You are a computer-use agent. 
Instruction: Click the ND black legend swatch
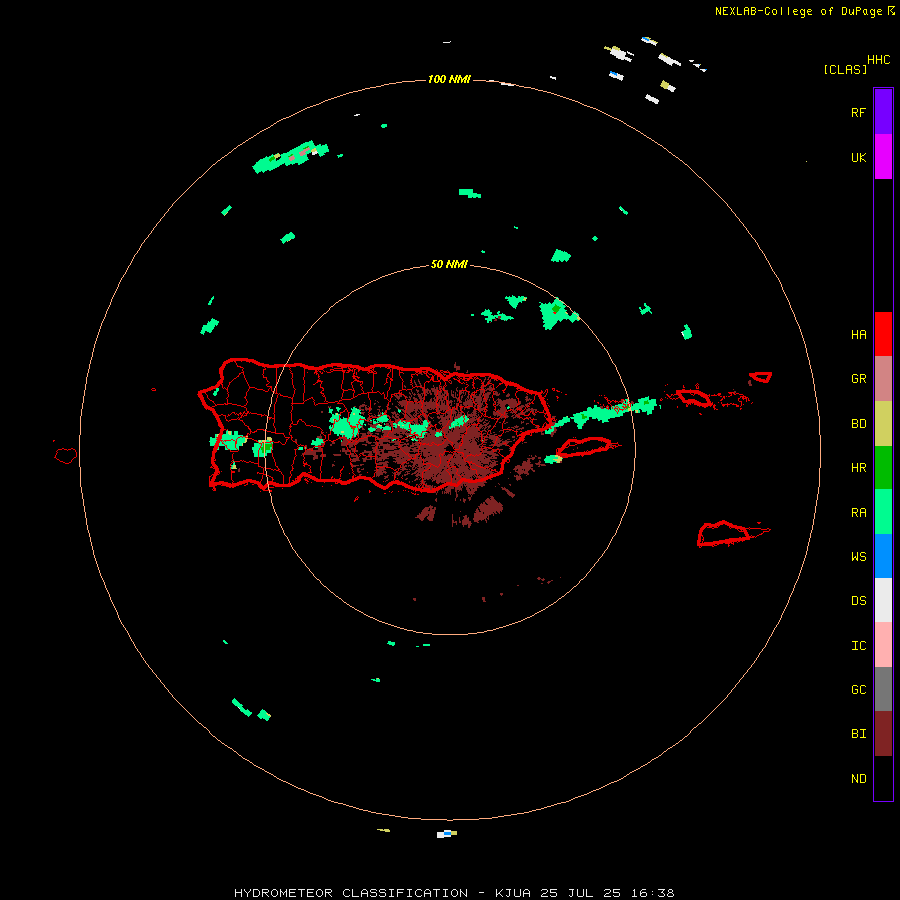883,778
